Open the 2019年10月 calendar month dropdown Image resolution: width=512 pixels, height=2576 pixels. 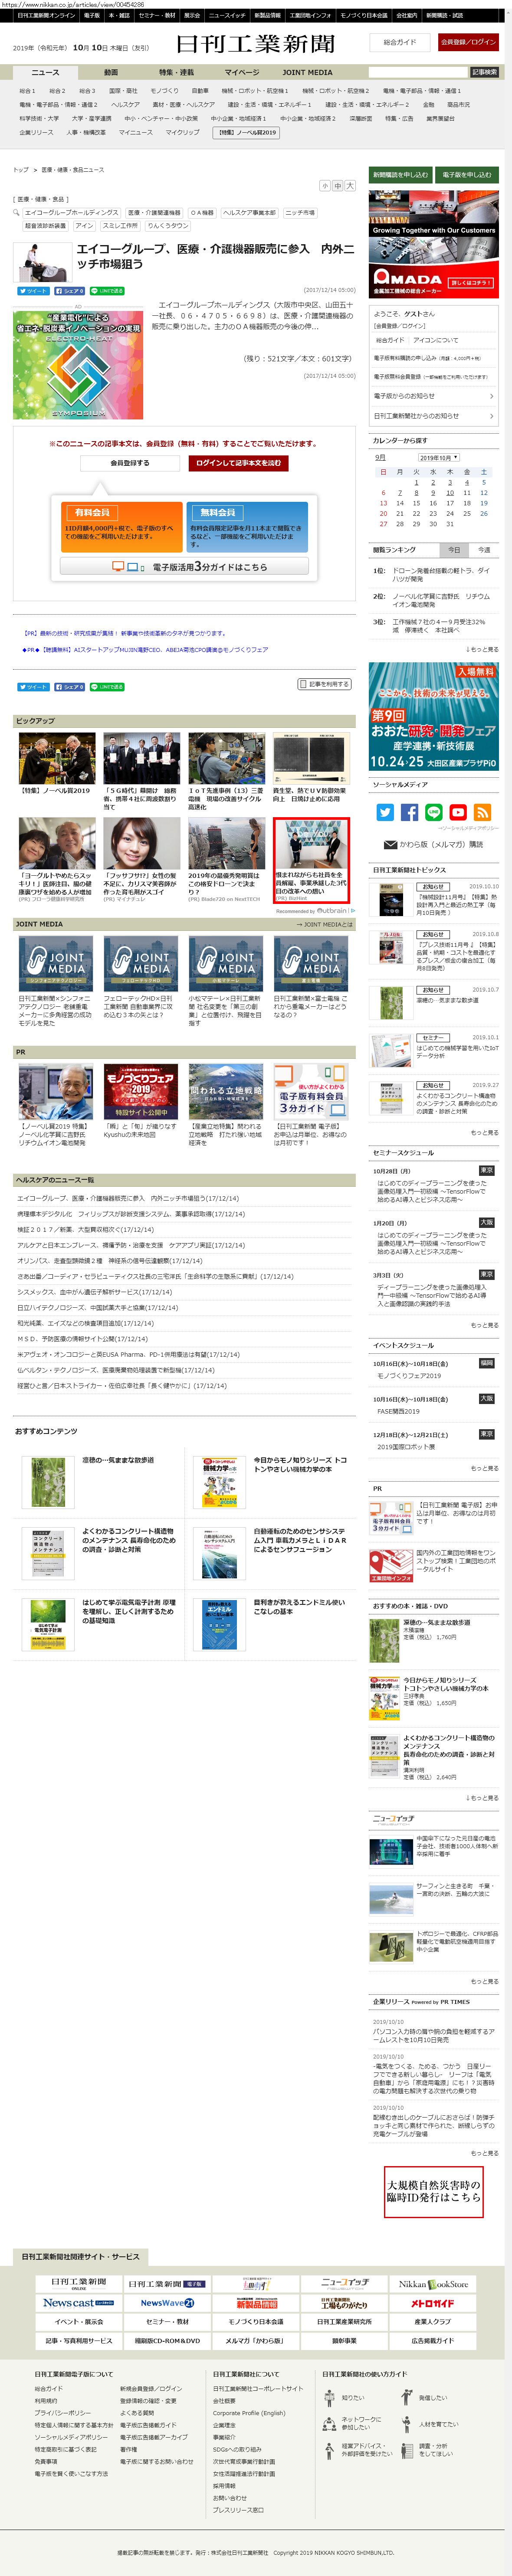coord(439,457)
